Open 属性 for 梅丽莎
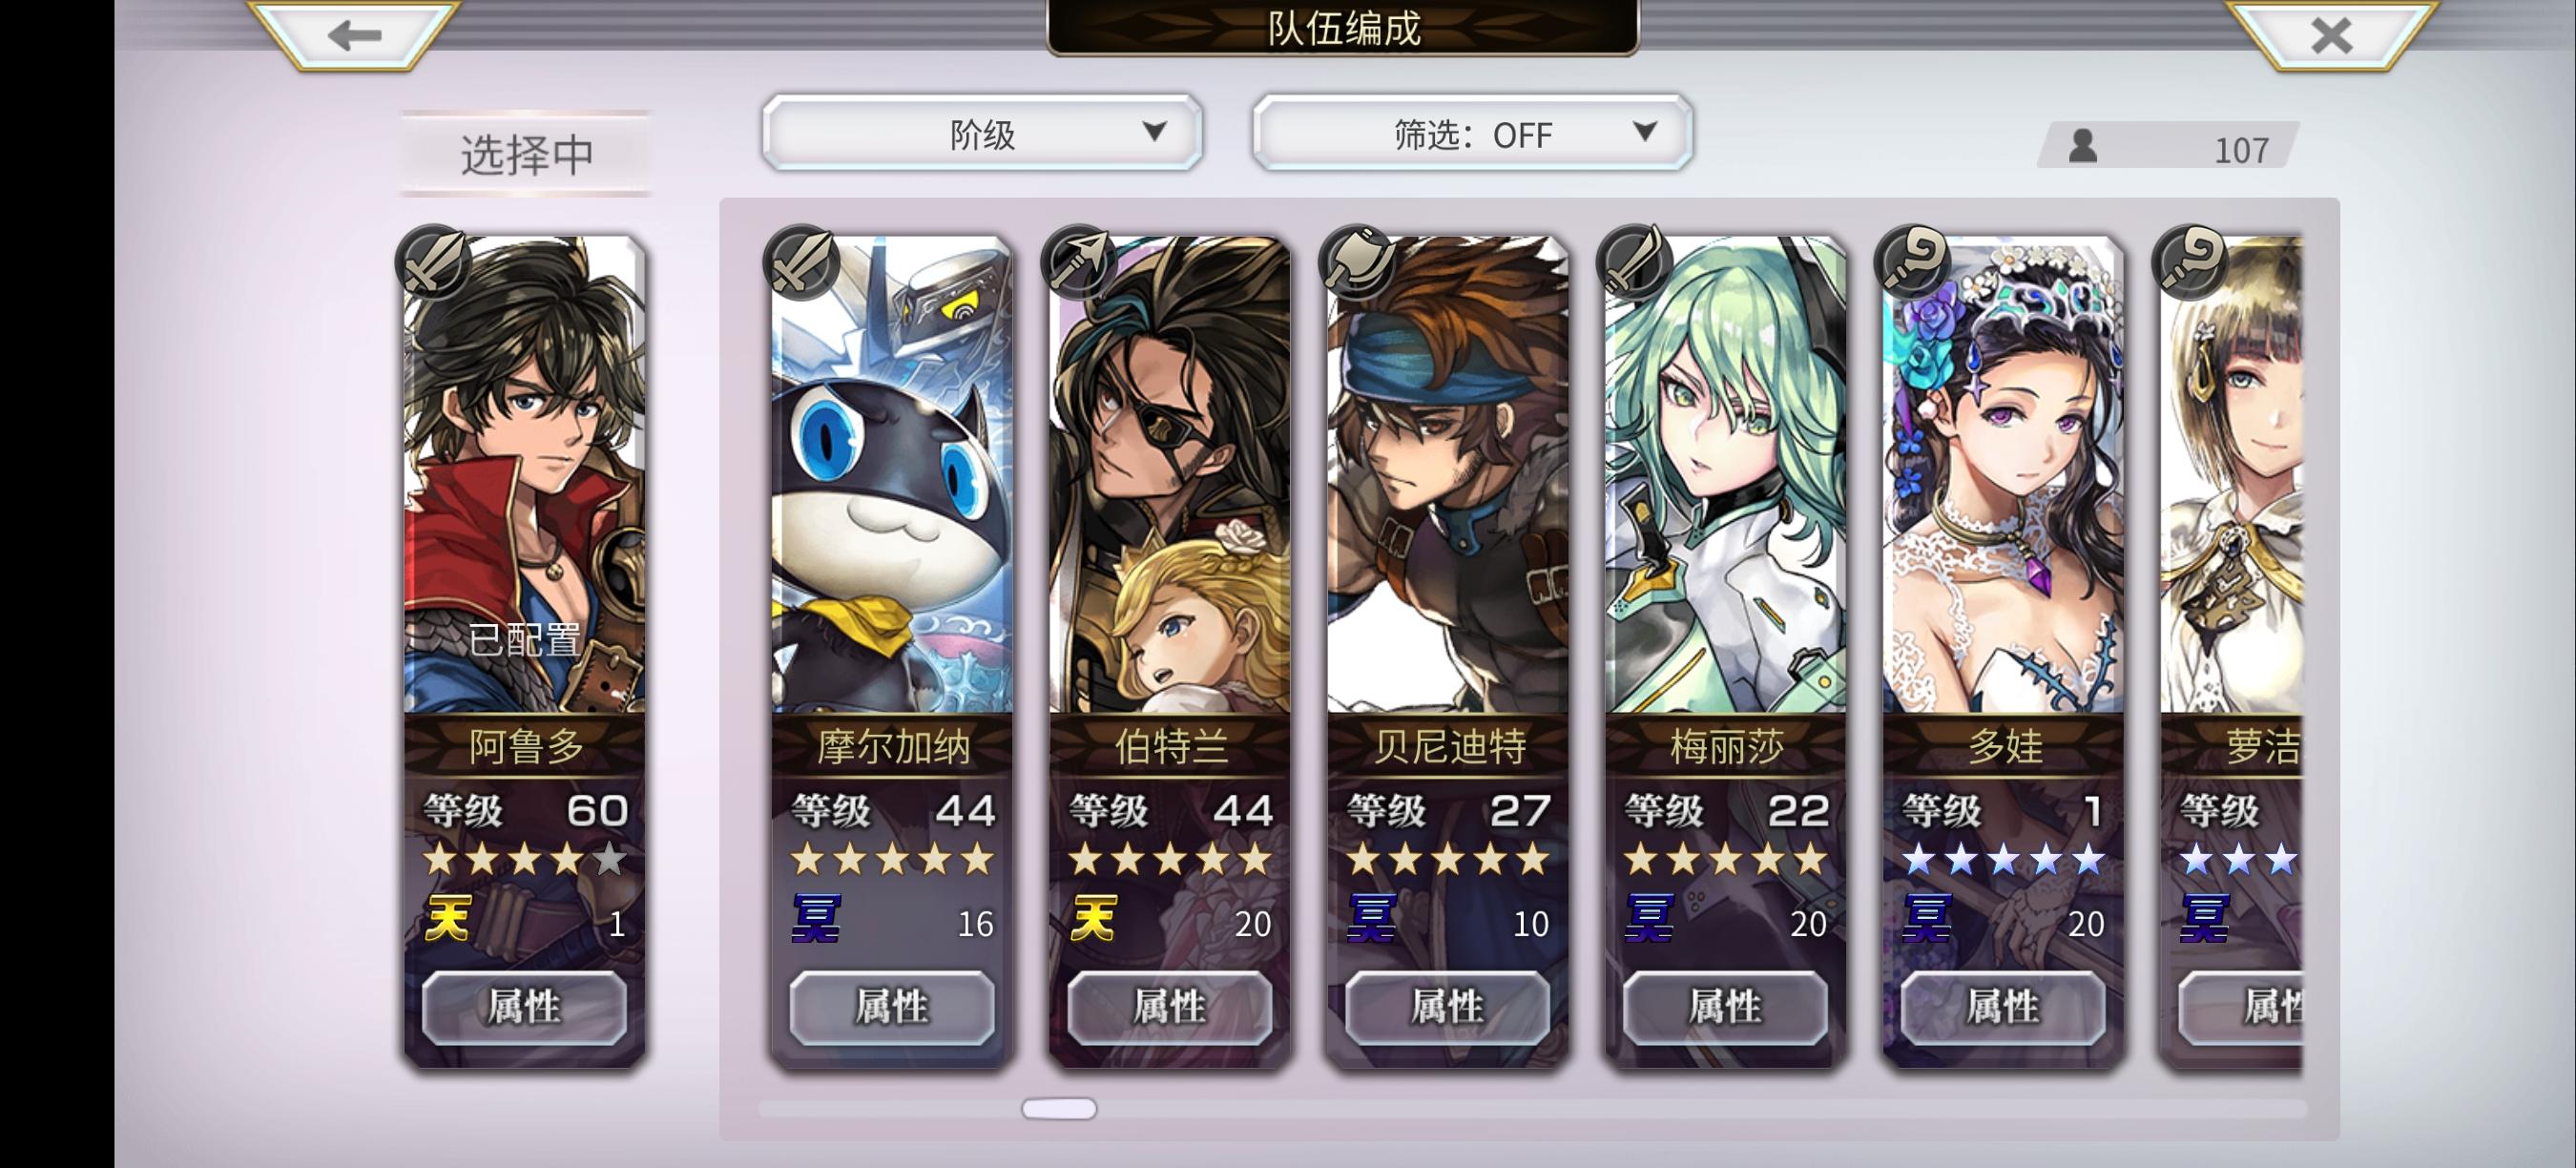The height and width of the screenshot is (1168, 2576). [x=1726, y=1006]
